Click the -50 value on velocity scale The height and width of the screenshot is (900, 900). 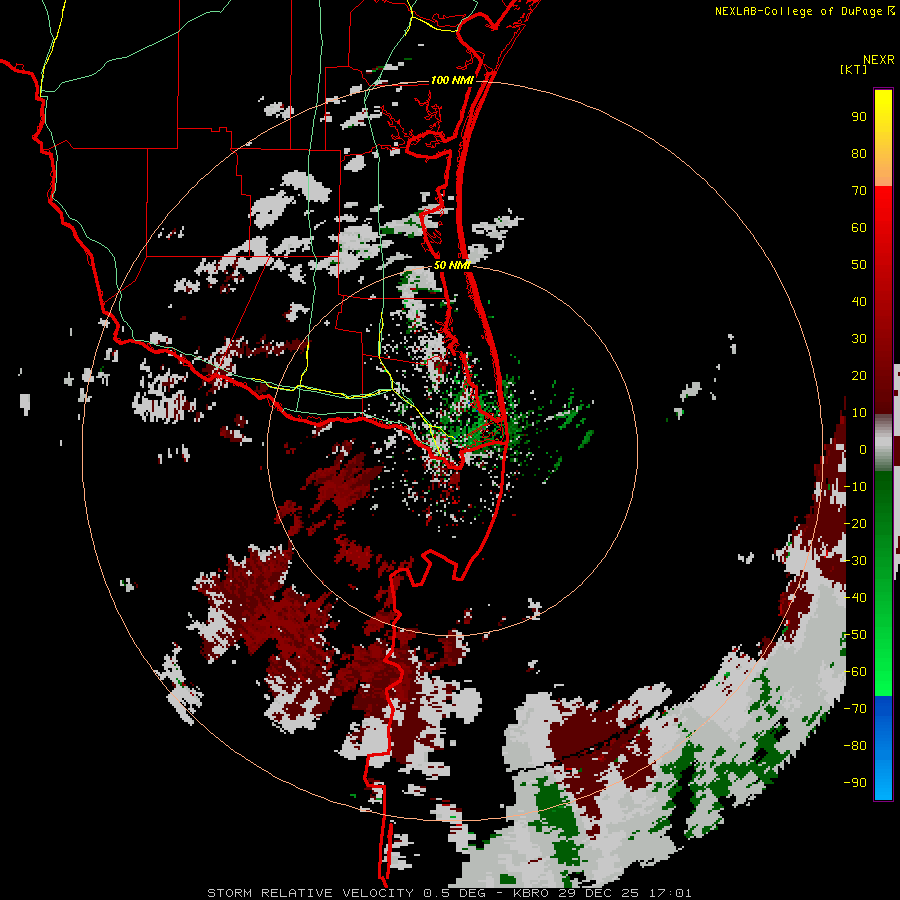855,635
